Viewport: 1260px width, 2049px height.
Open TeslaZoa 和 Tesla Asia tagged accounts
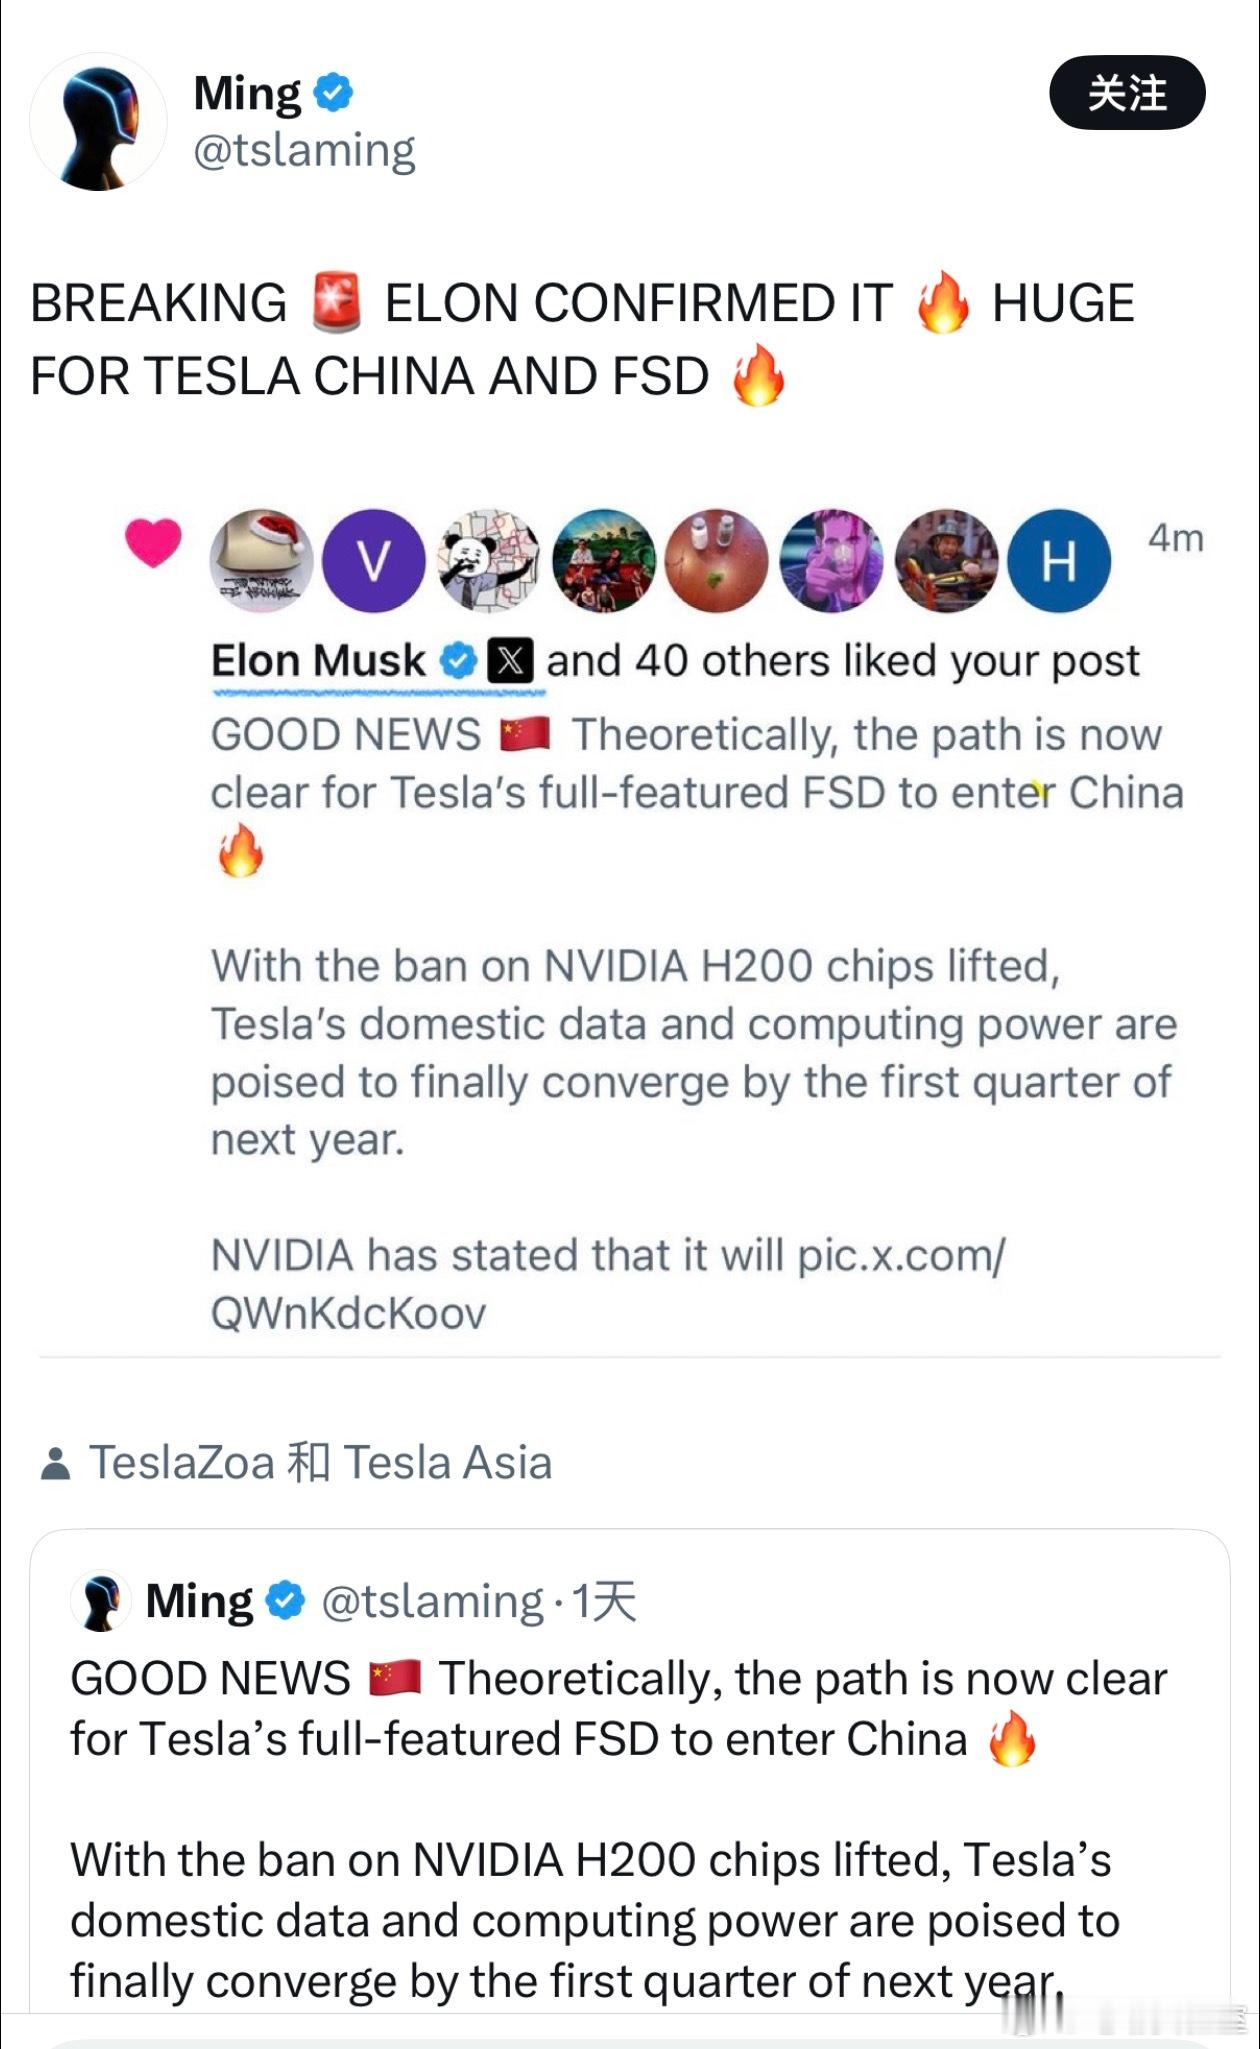[320, 1462]
